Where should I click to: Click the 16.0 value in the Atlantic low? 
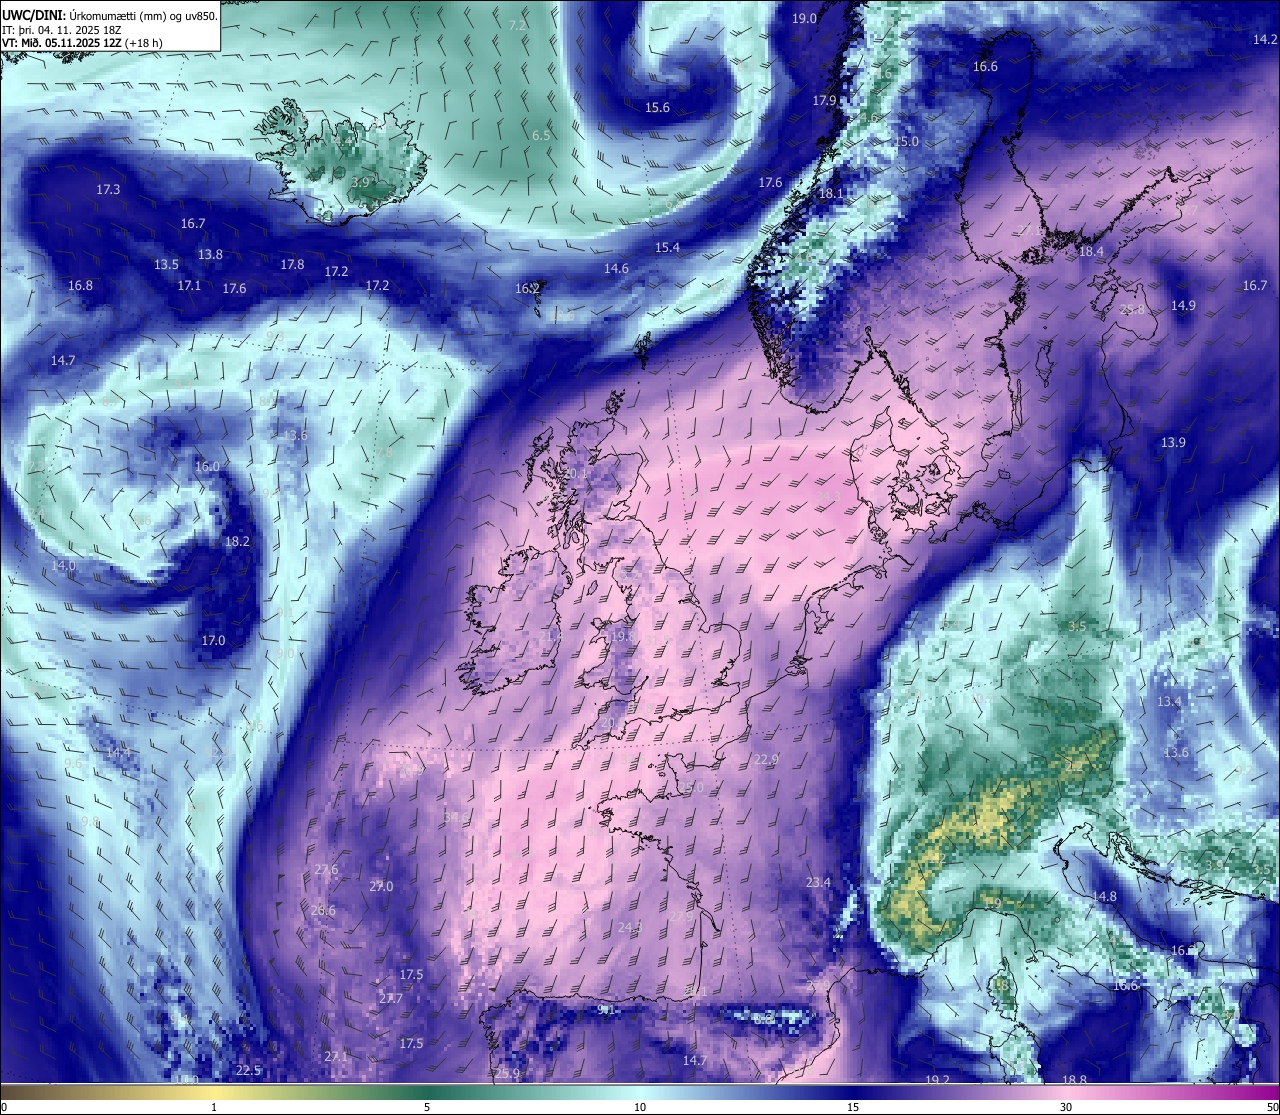(207, 467)
